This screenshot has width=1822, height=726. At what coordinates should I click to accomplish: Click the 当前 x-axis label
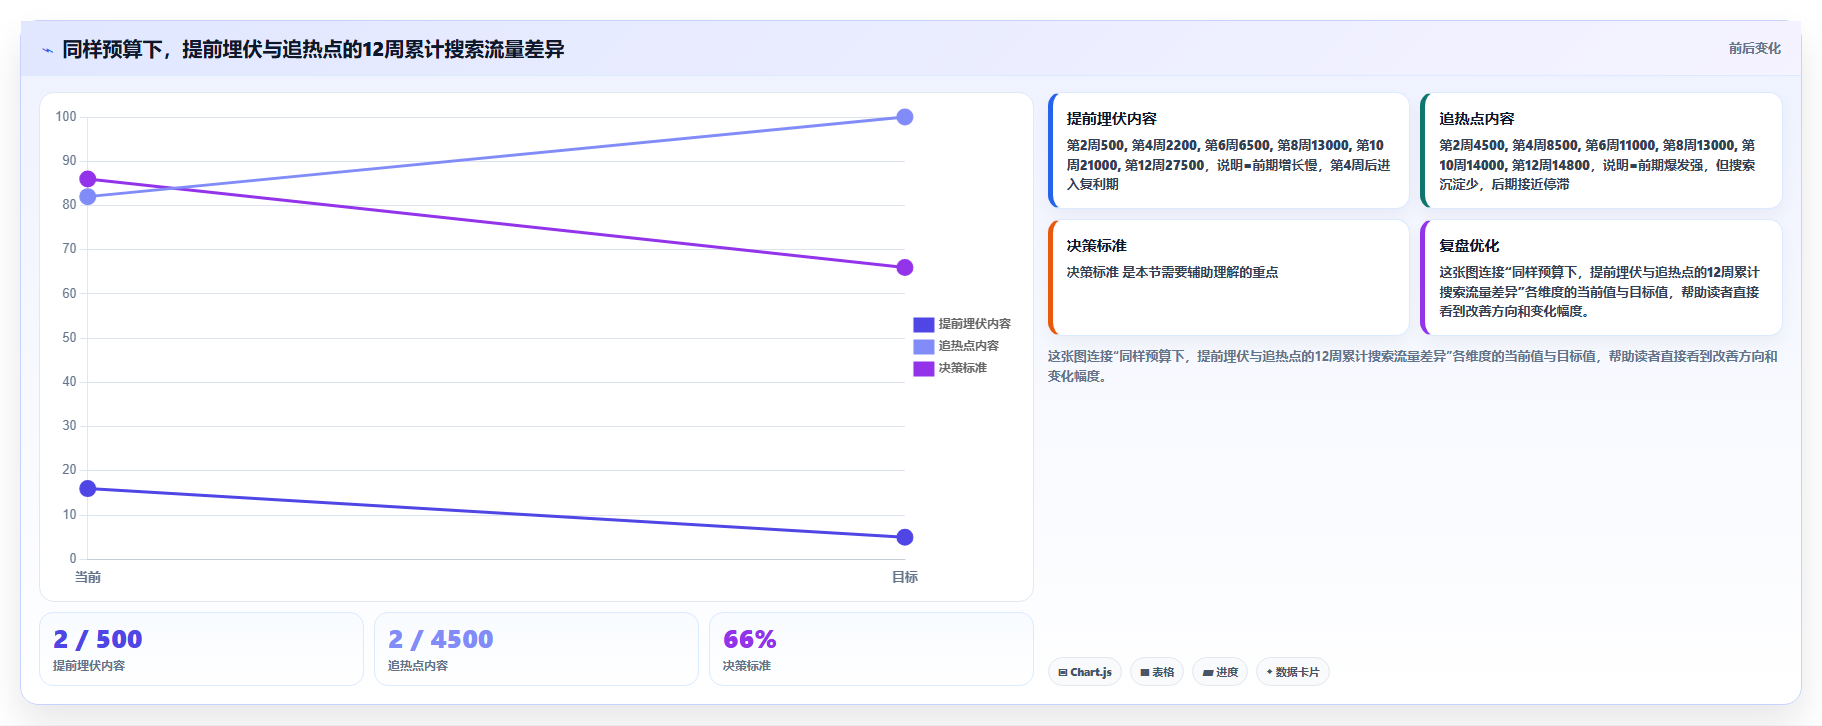[88, 577]
